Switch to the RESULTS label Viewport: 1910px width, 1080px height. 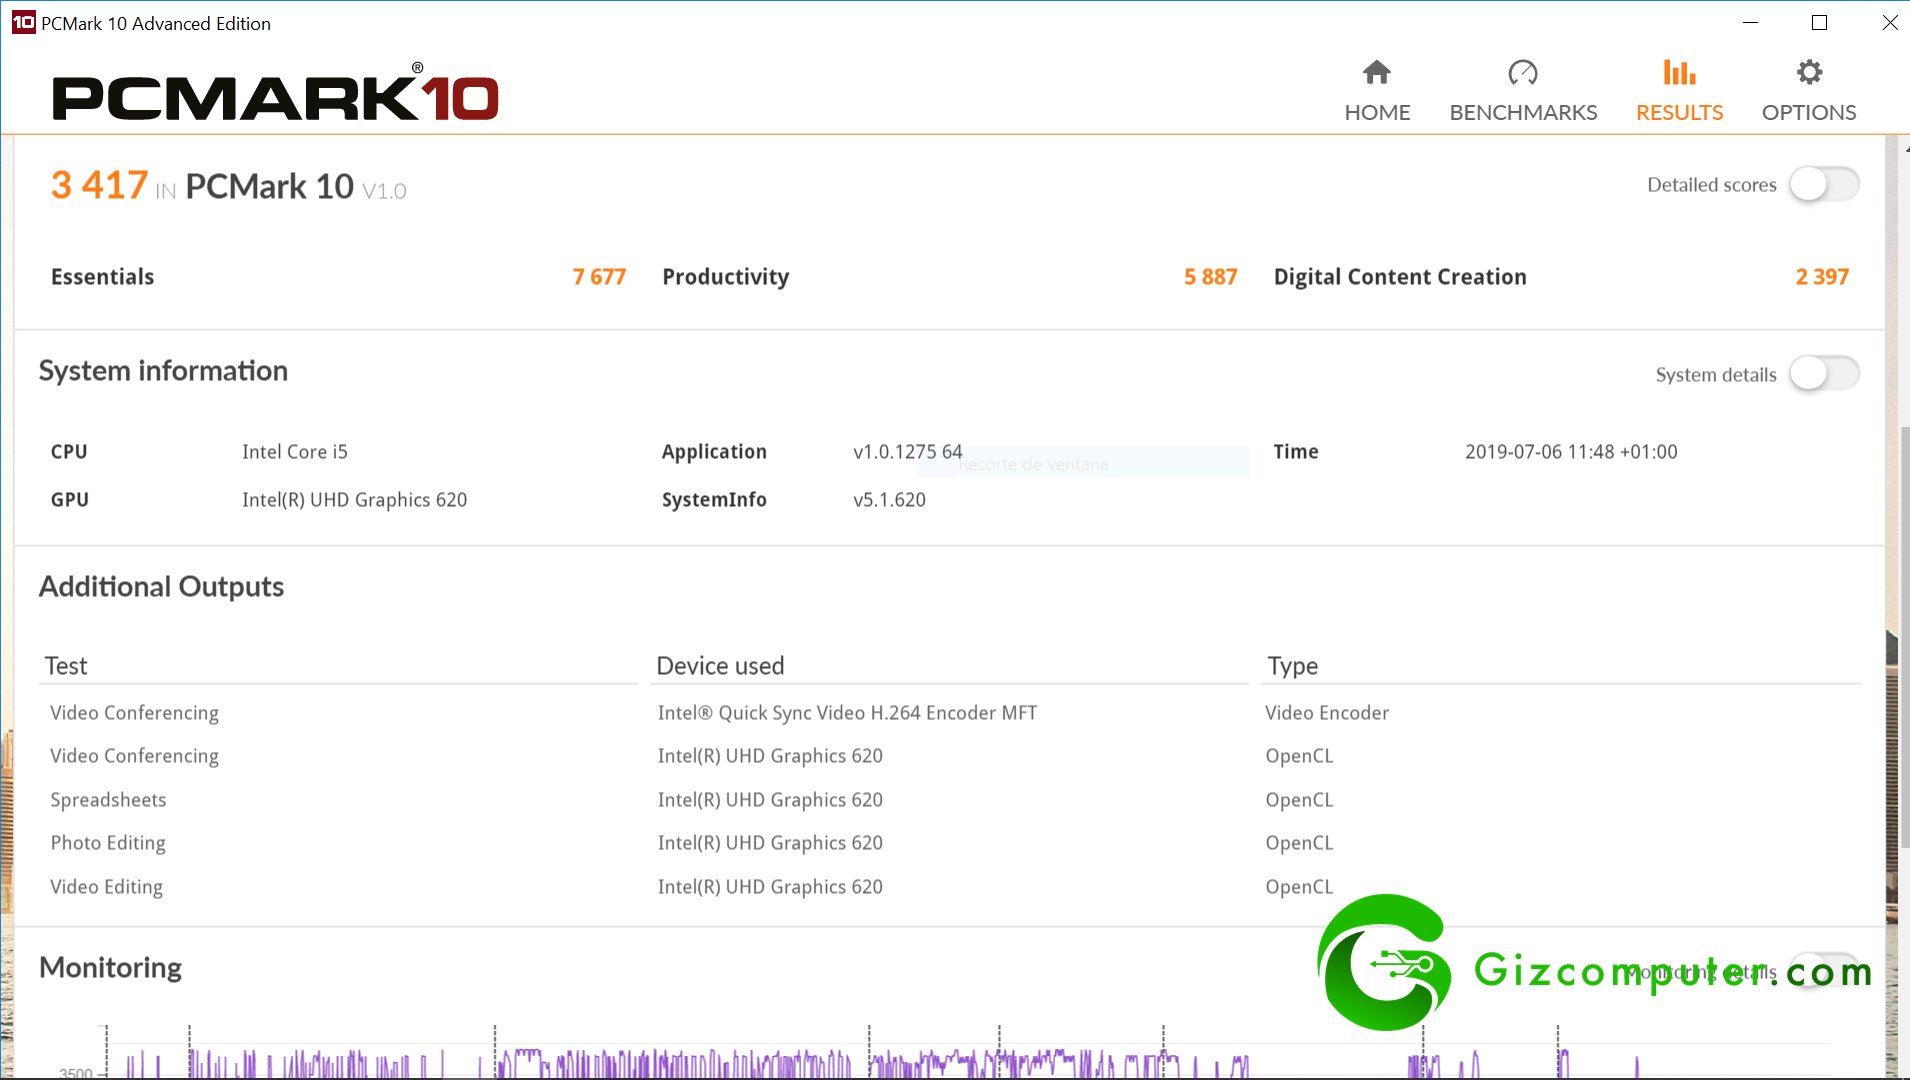pos(1679,112)
